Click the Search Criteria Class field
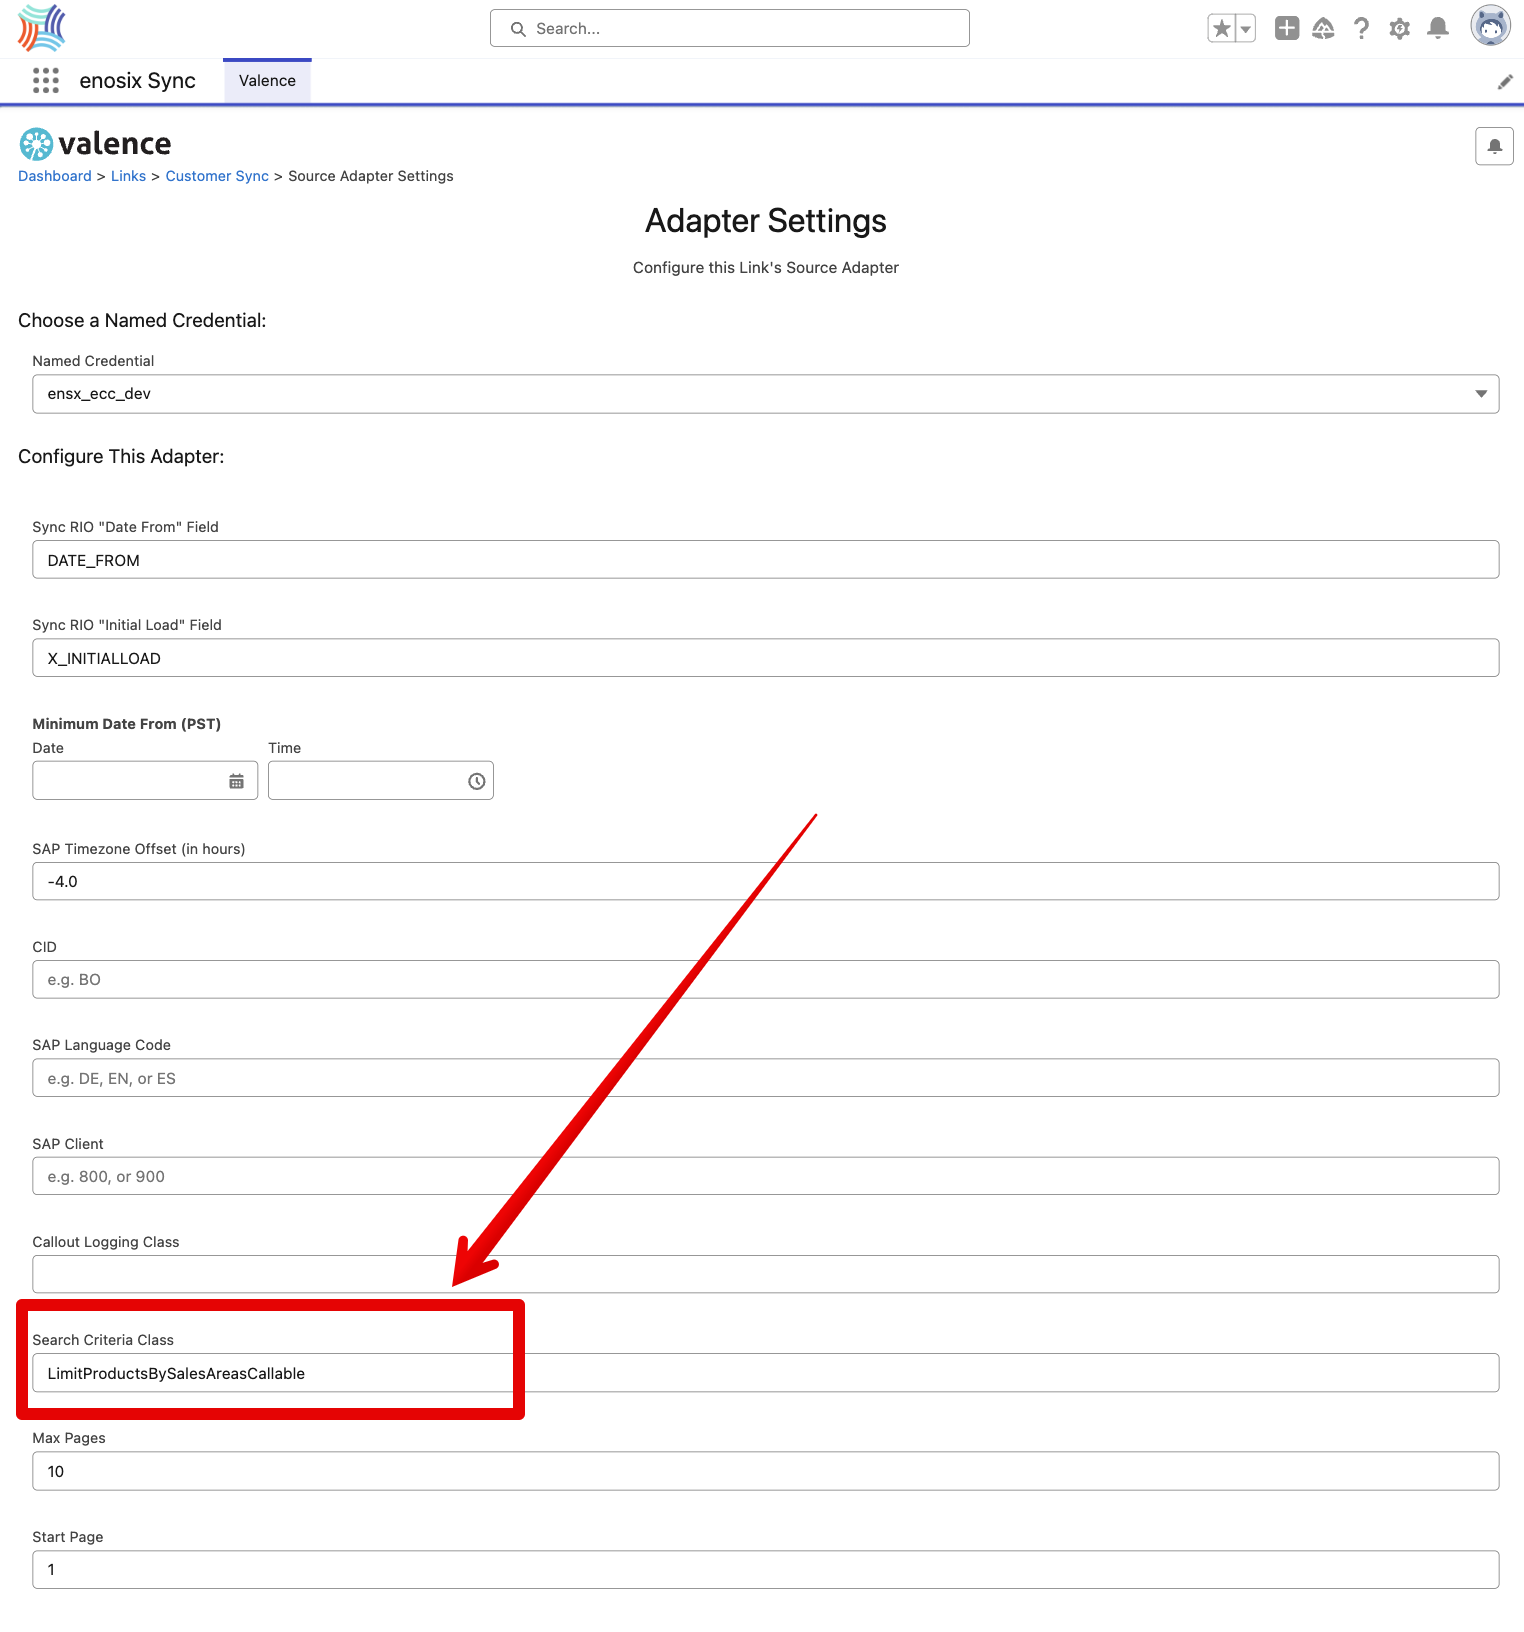 (766, 1373)
